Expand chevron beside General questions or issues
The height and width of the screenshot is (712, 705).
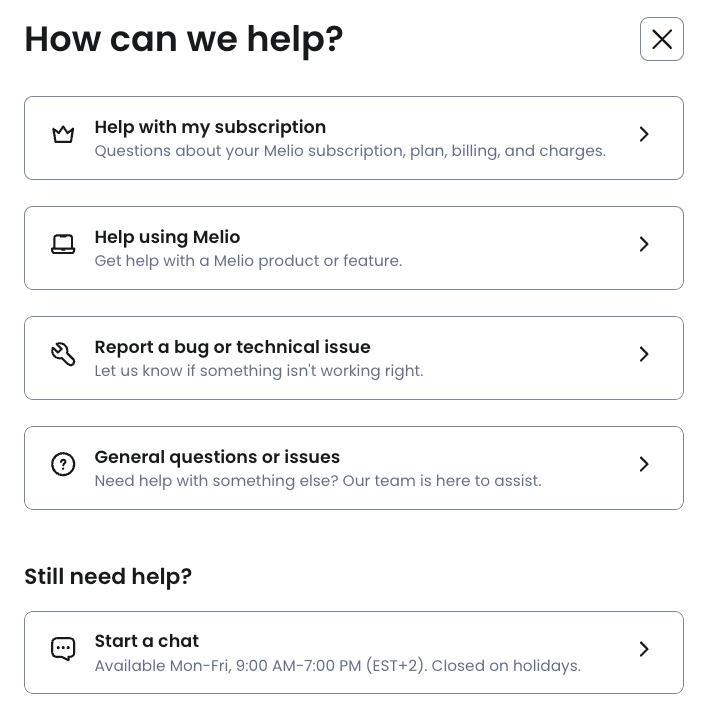644,464
